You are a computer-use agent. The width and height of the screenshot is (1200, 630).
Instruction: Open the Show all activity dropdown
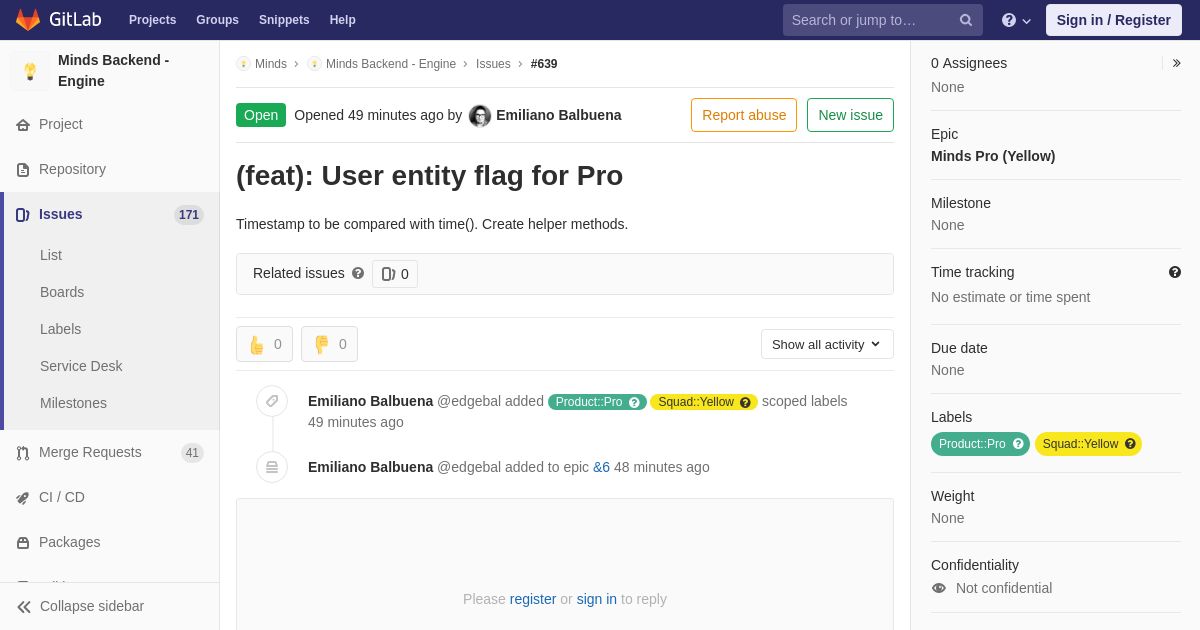point(827,344)
